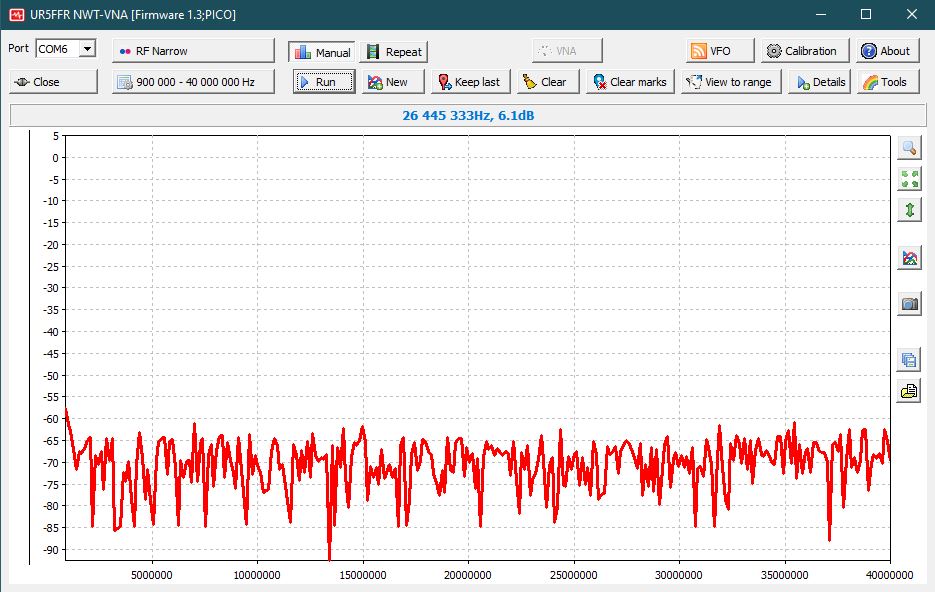935x592 pixels.
Task: Click the frequency readout bar above graph
Action: [x=467, y=116]
